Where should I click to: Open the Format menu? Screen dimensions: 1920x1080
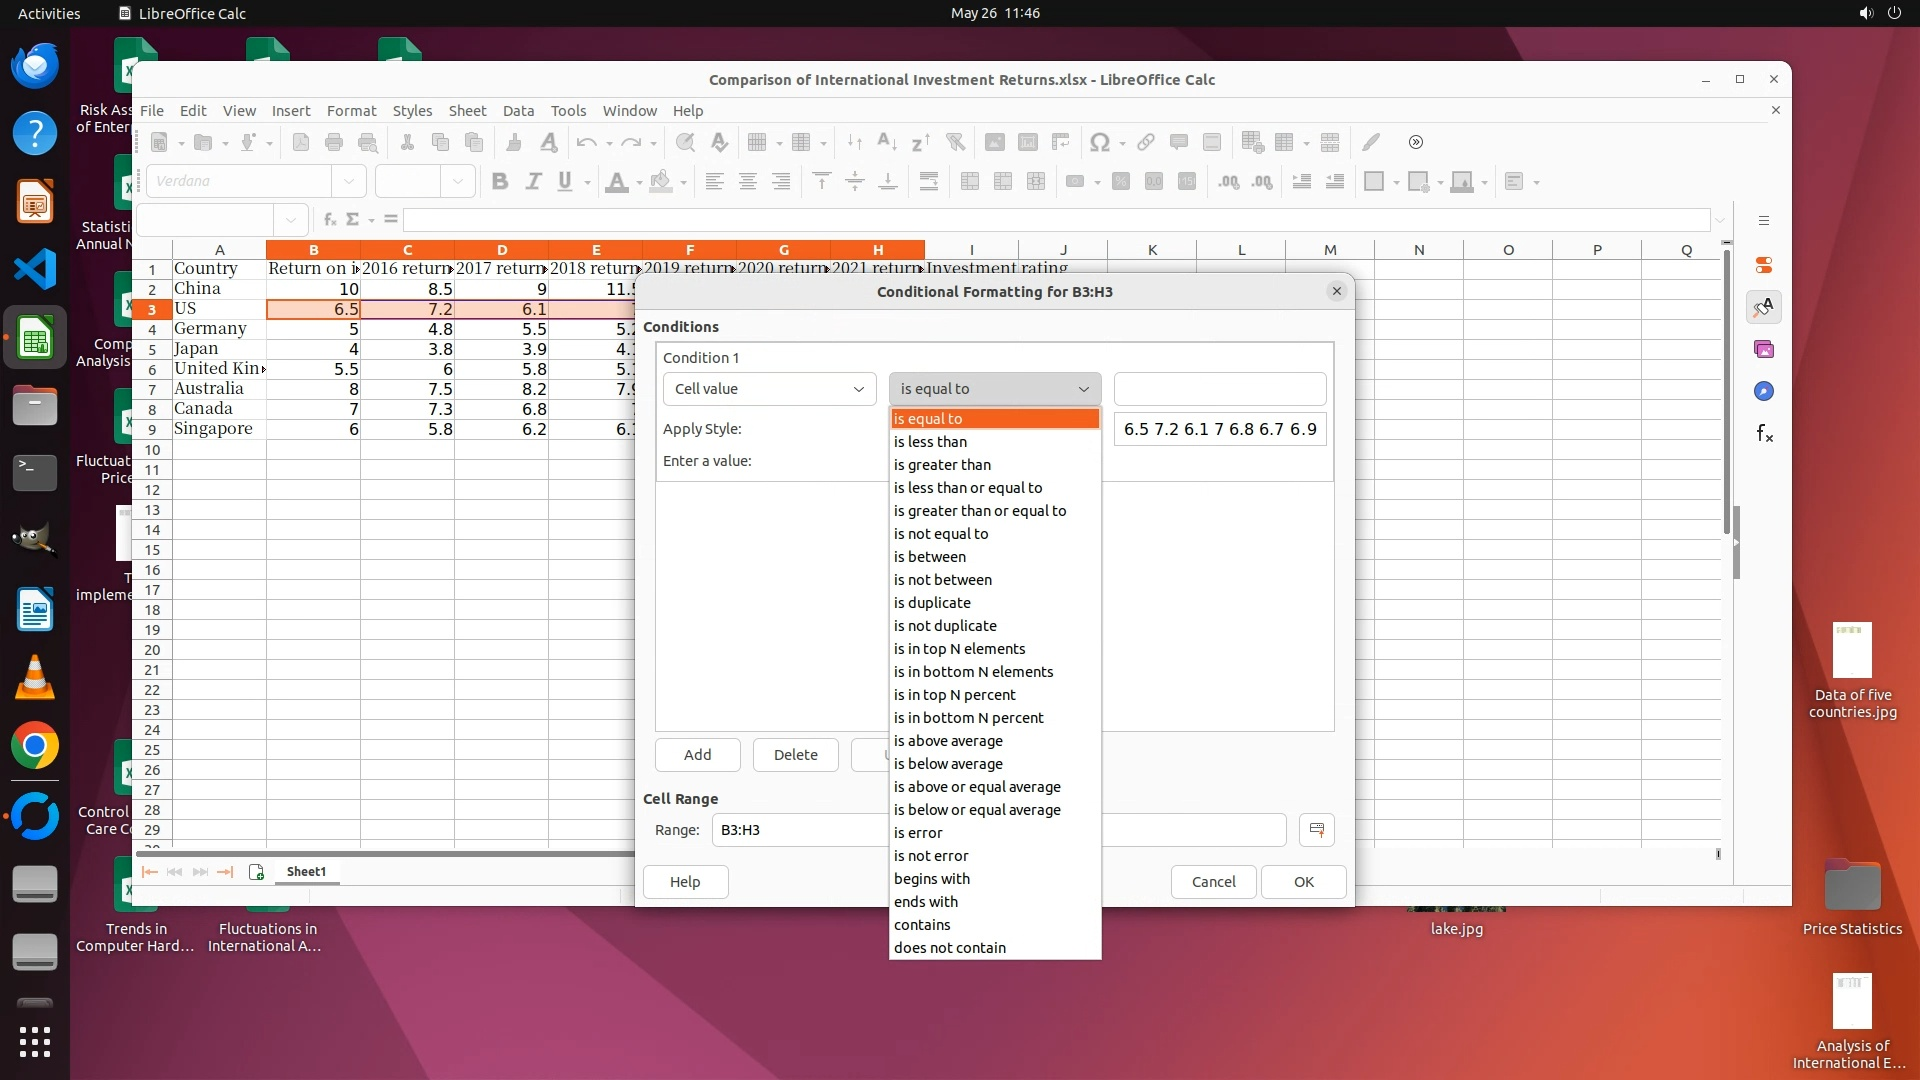(x=351, y=111)
